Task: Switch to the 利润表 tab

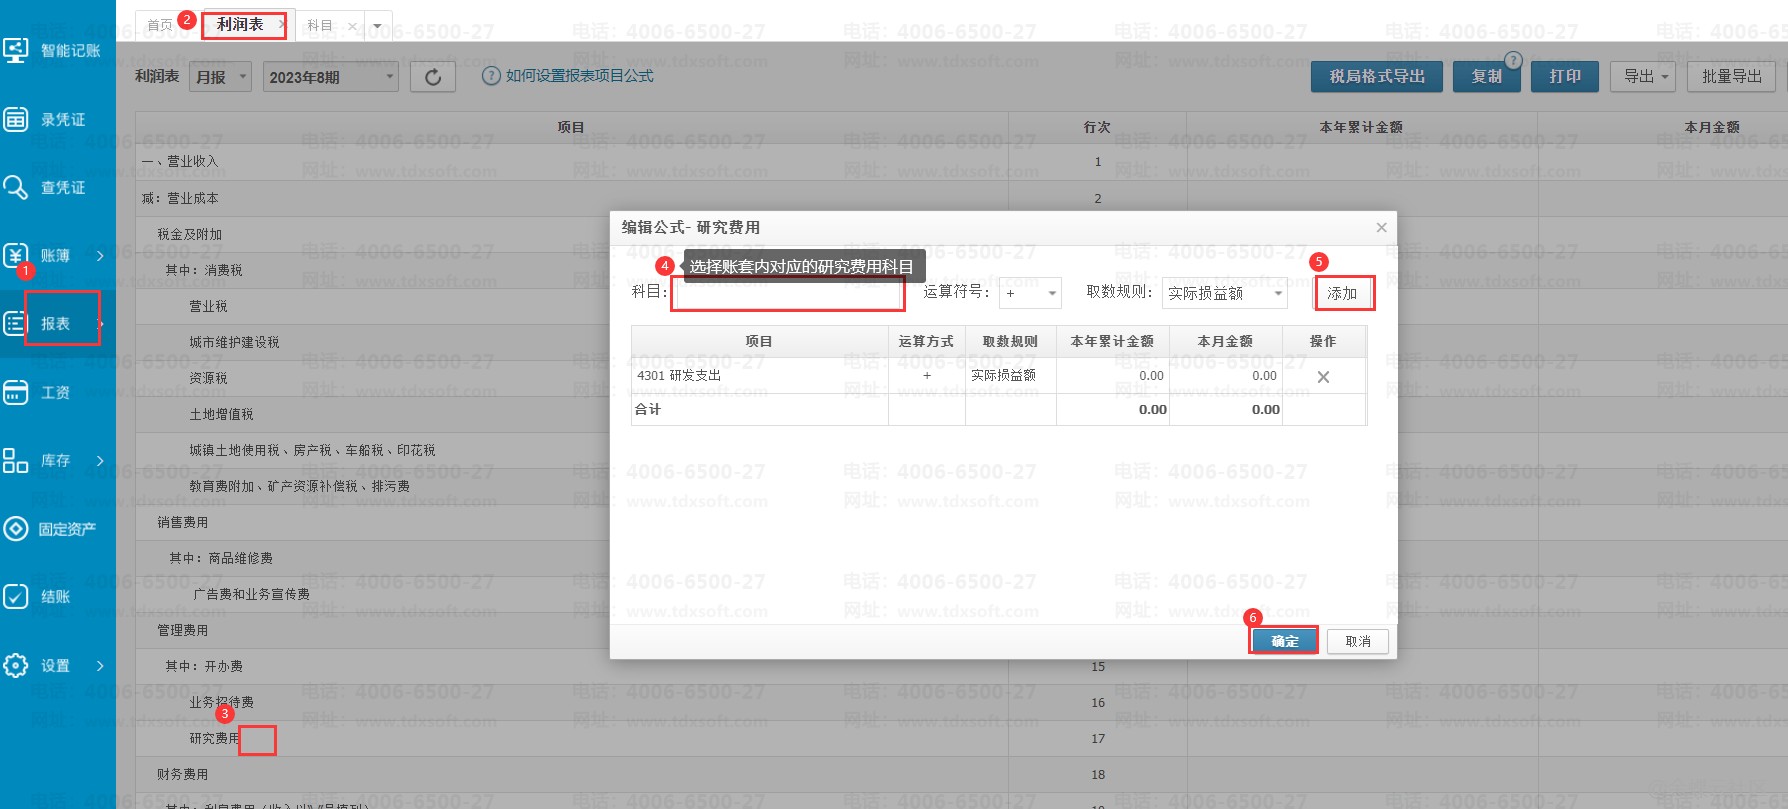Action: click(240, 24)
